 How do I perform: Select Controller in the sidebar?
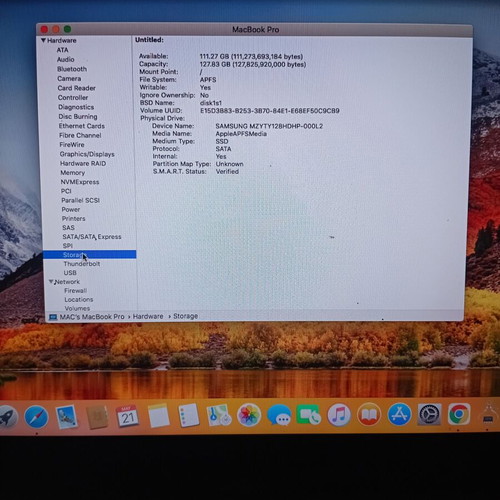click(73, 98)
